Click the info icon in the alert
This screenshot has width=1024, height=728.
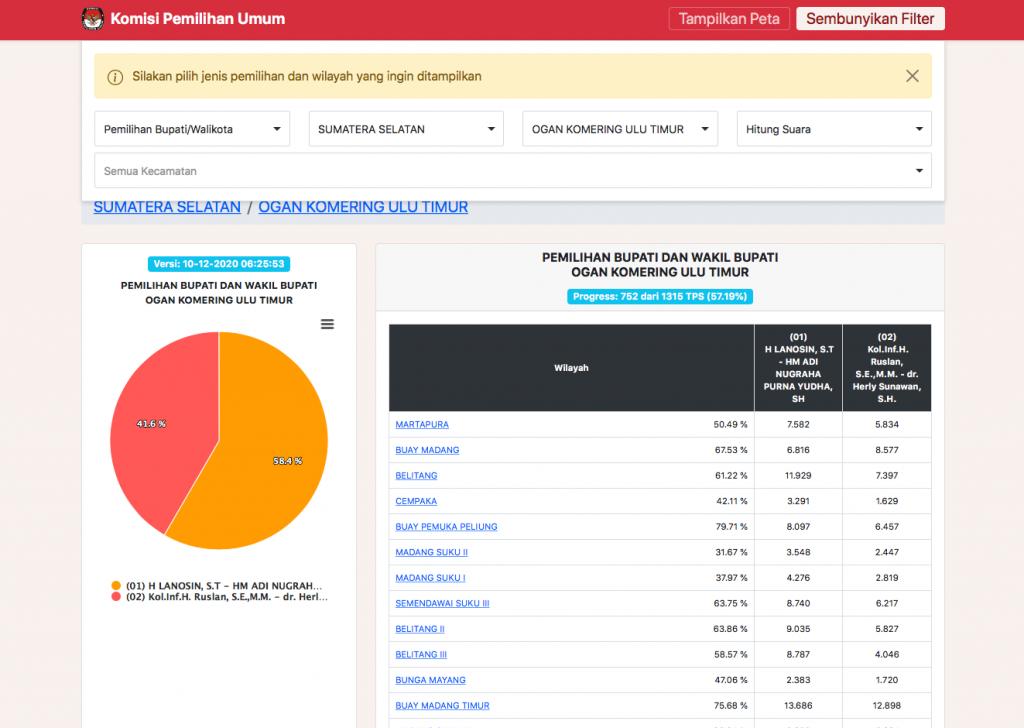[115, 77]
